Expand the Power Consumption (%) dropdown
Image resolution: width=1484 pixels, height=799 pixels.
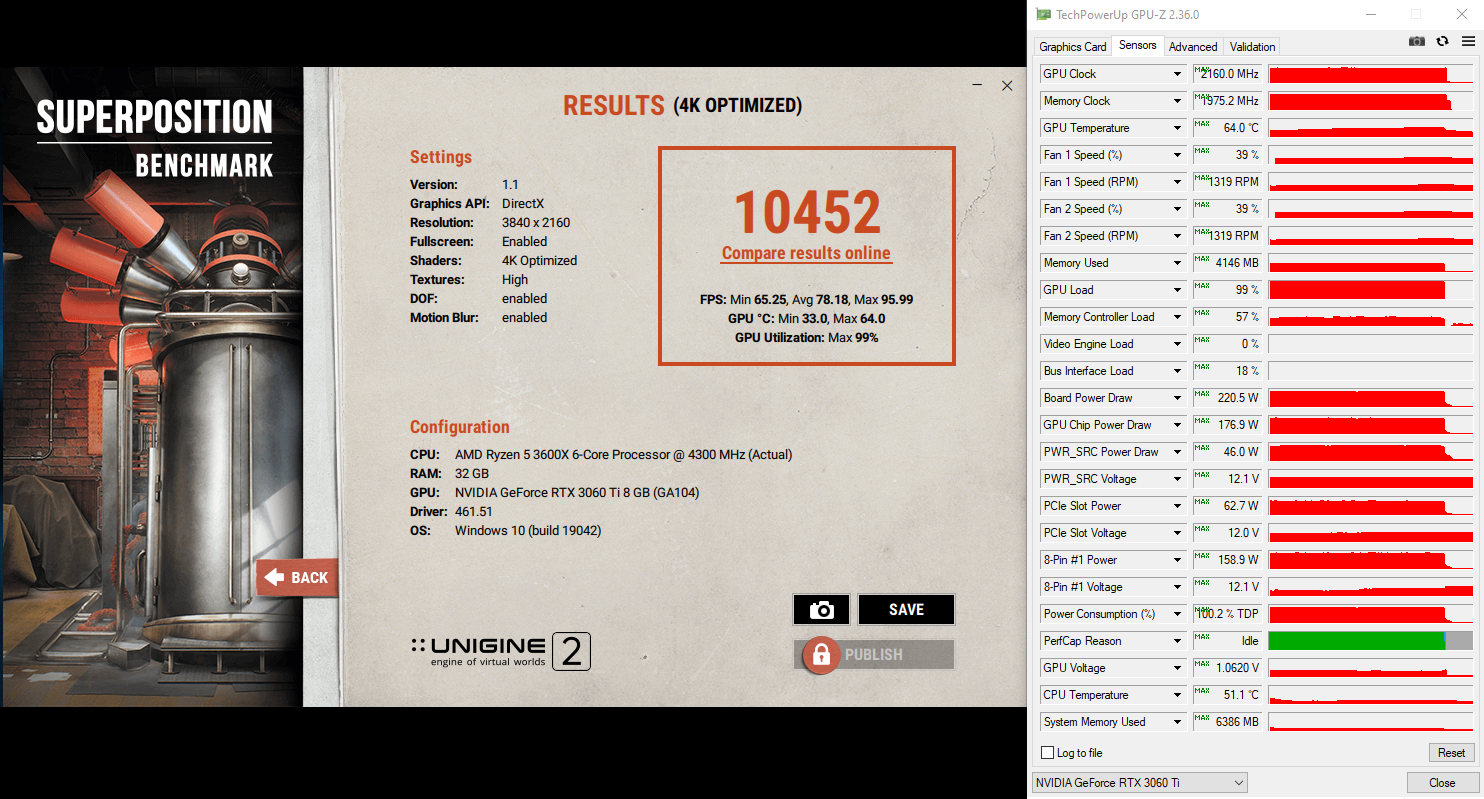(1177, 614)
